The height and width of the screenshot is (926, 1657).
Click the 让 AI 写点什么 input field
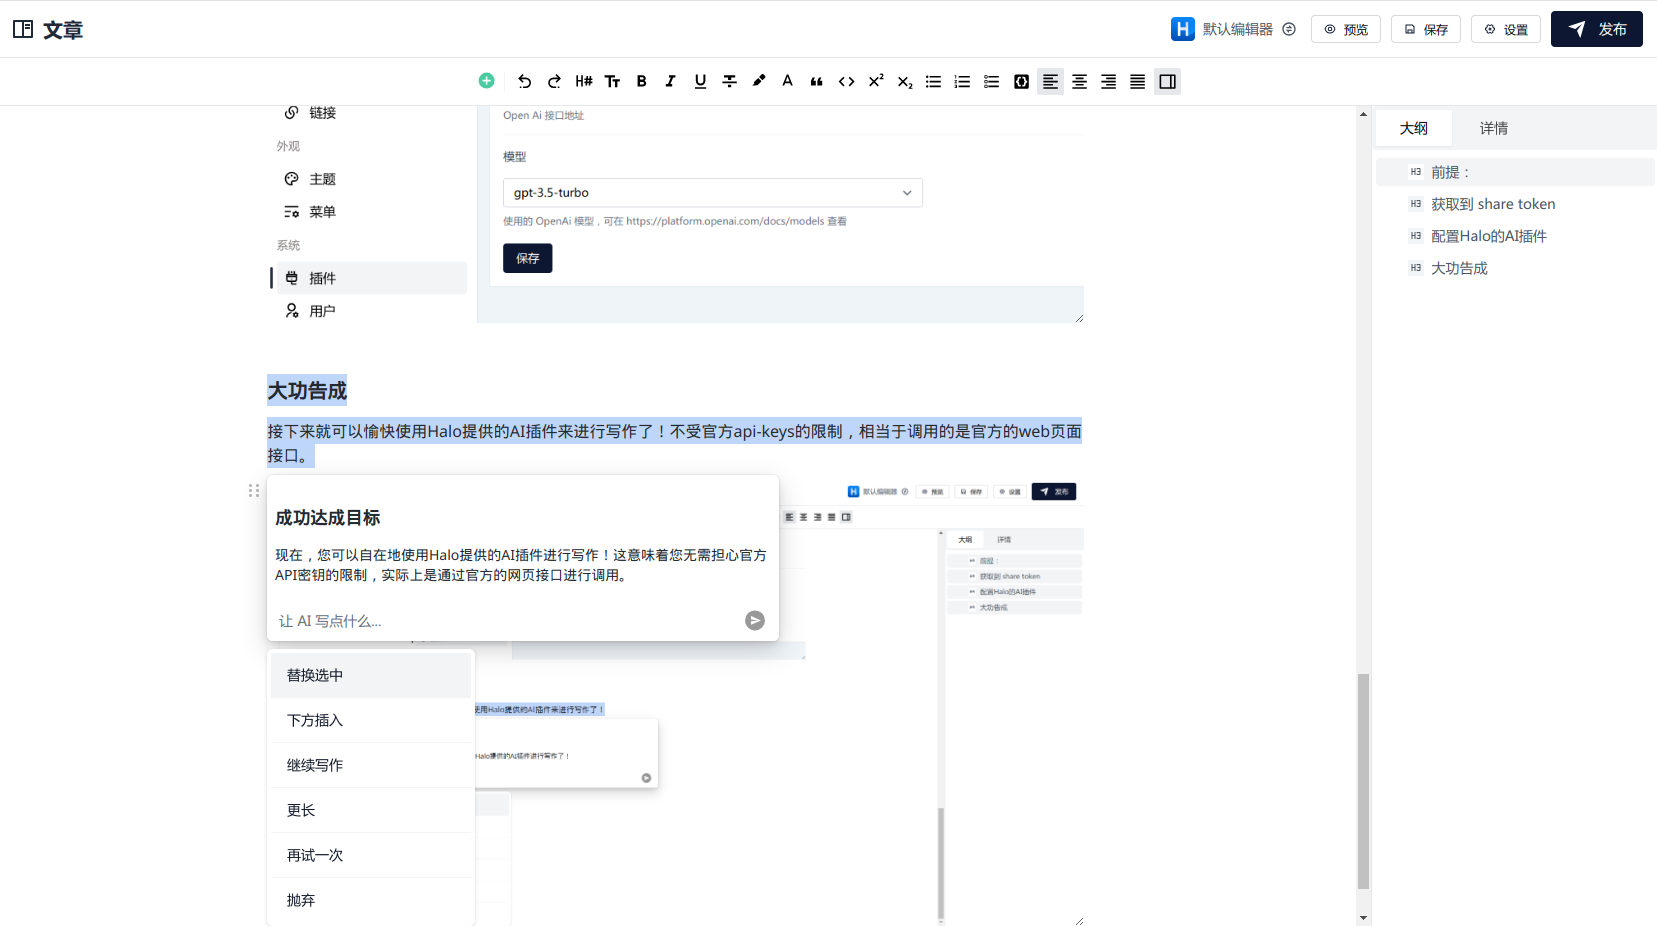[x=505, y=621]
